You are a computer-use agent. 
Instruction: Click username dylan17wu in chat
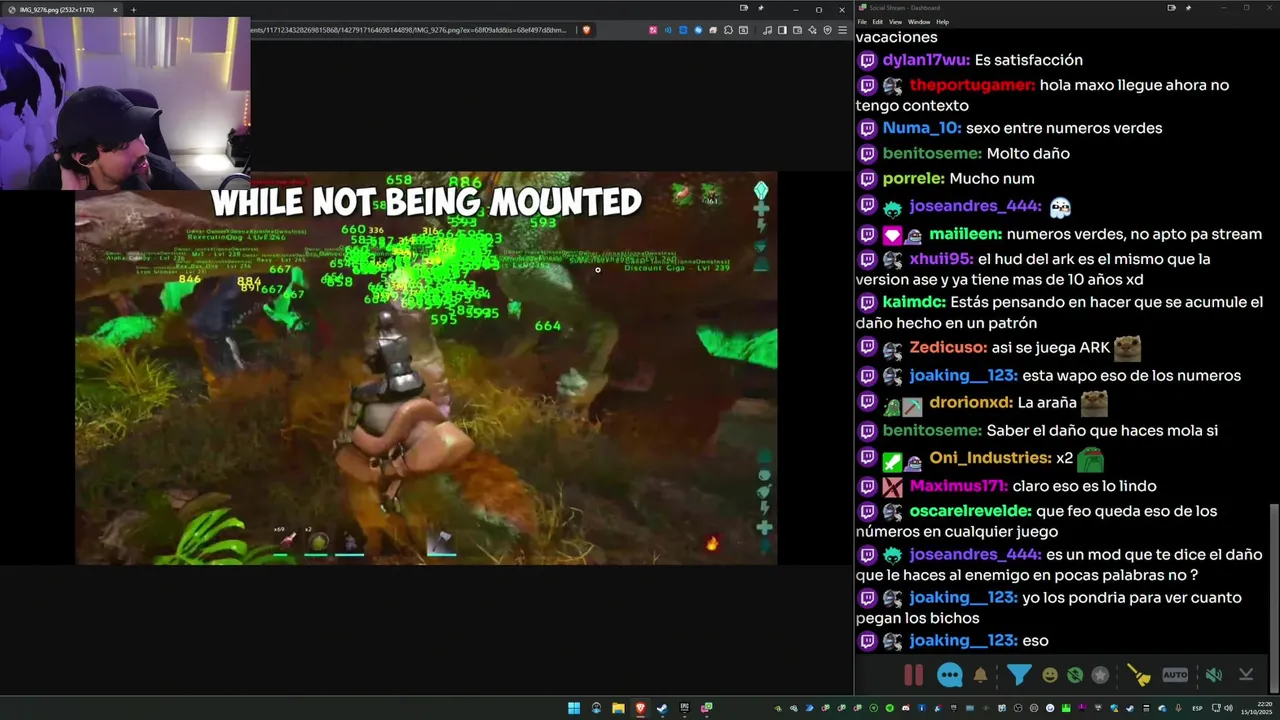pyautogui.click(x=926, y=60)
